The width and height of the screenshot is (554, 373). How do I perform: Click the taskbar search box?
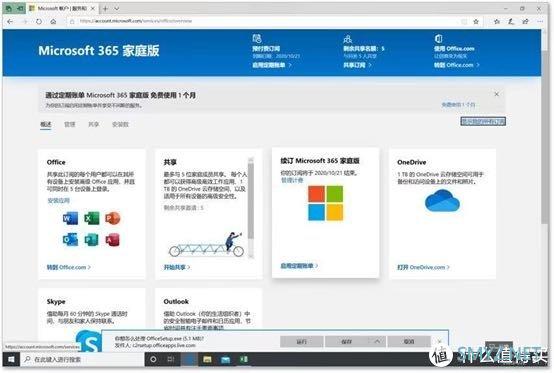(82, 360)
